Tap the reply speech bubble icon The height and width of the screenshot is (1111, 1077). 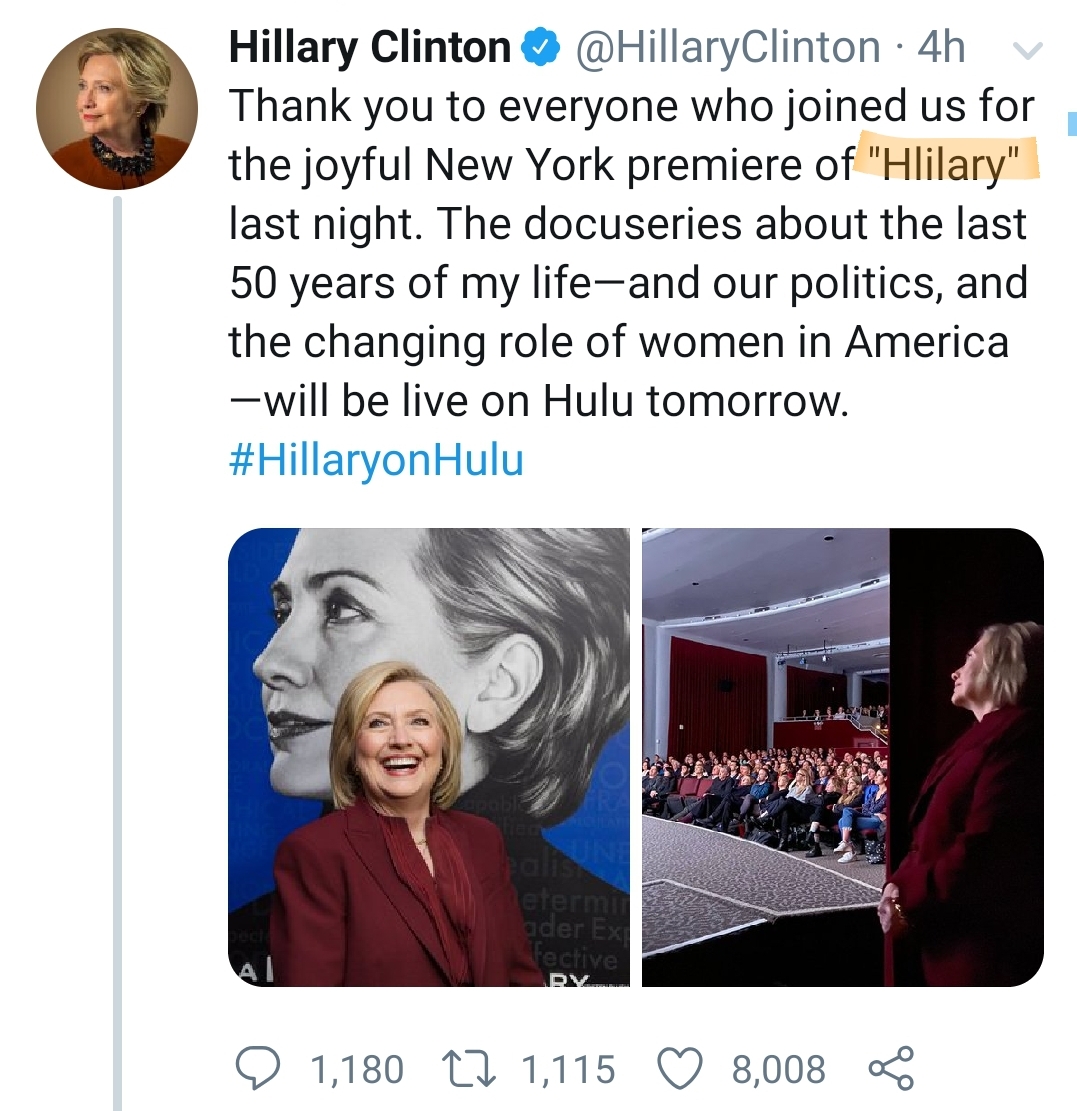pyautogui.click(x=258, y=1068)
